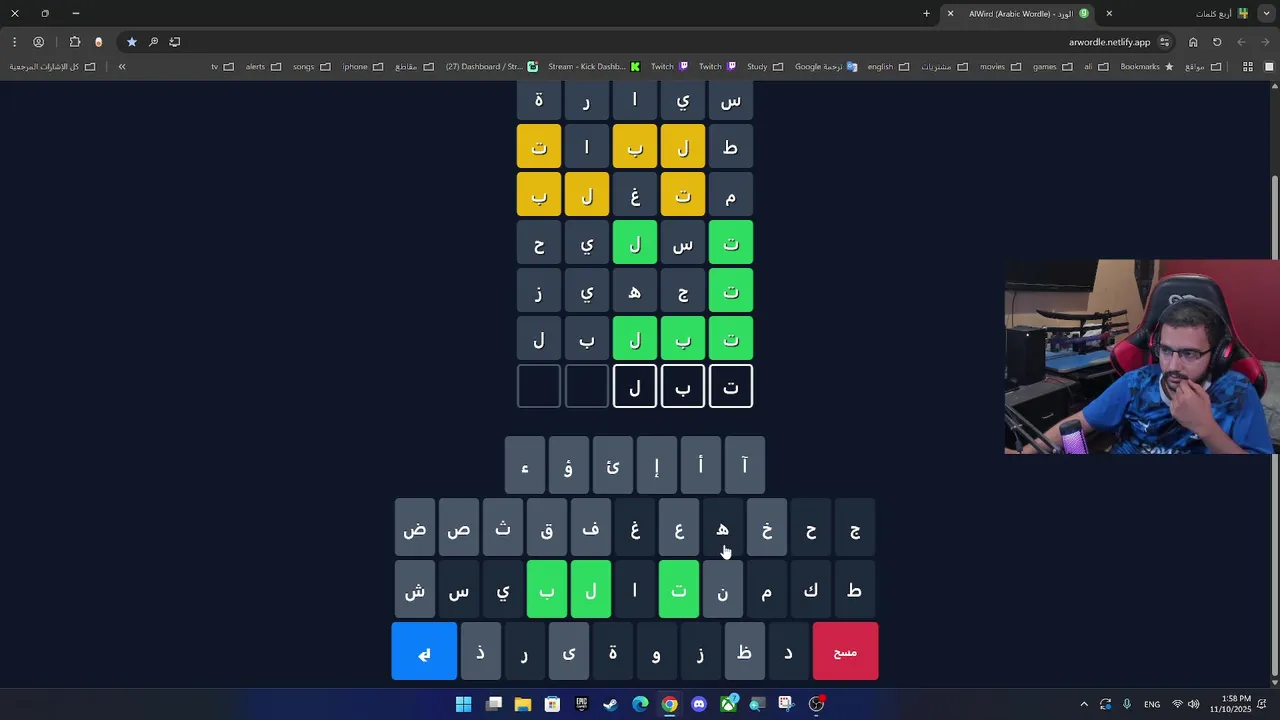Open Steam from the taskbar

point(610,704)
